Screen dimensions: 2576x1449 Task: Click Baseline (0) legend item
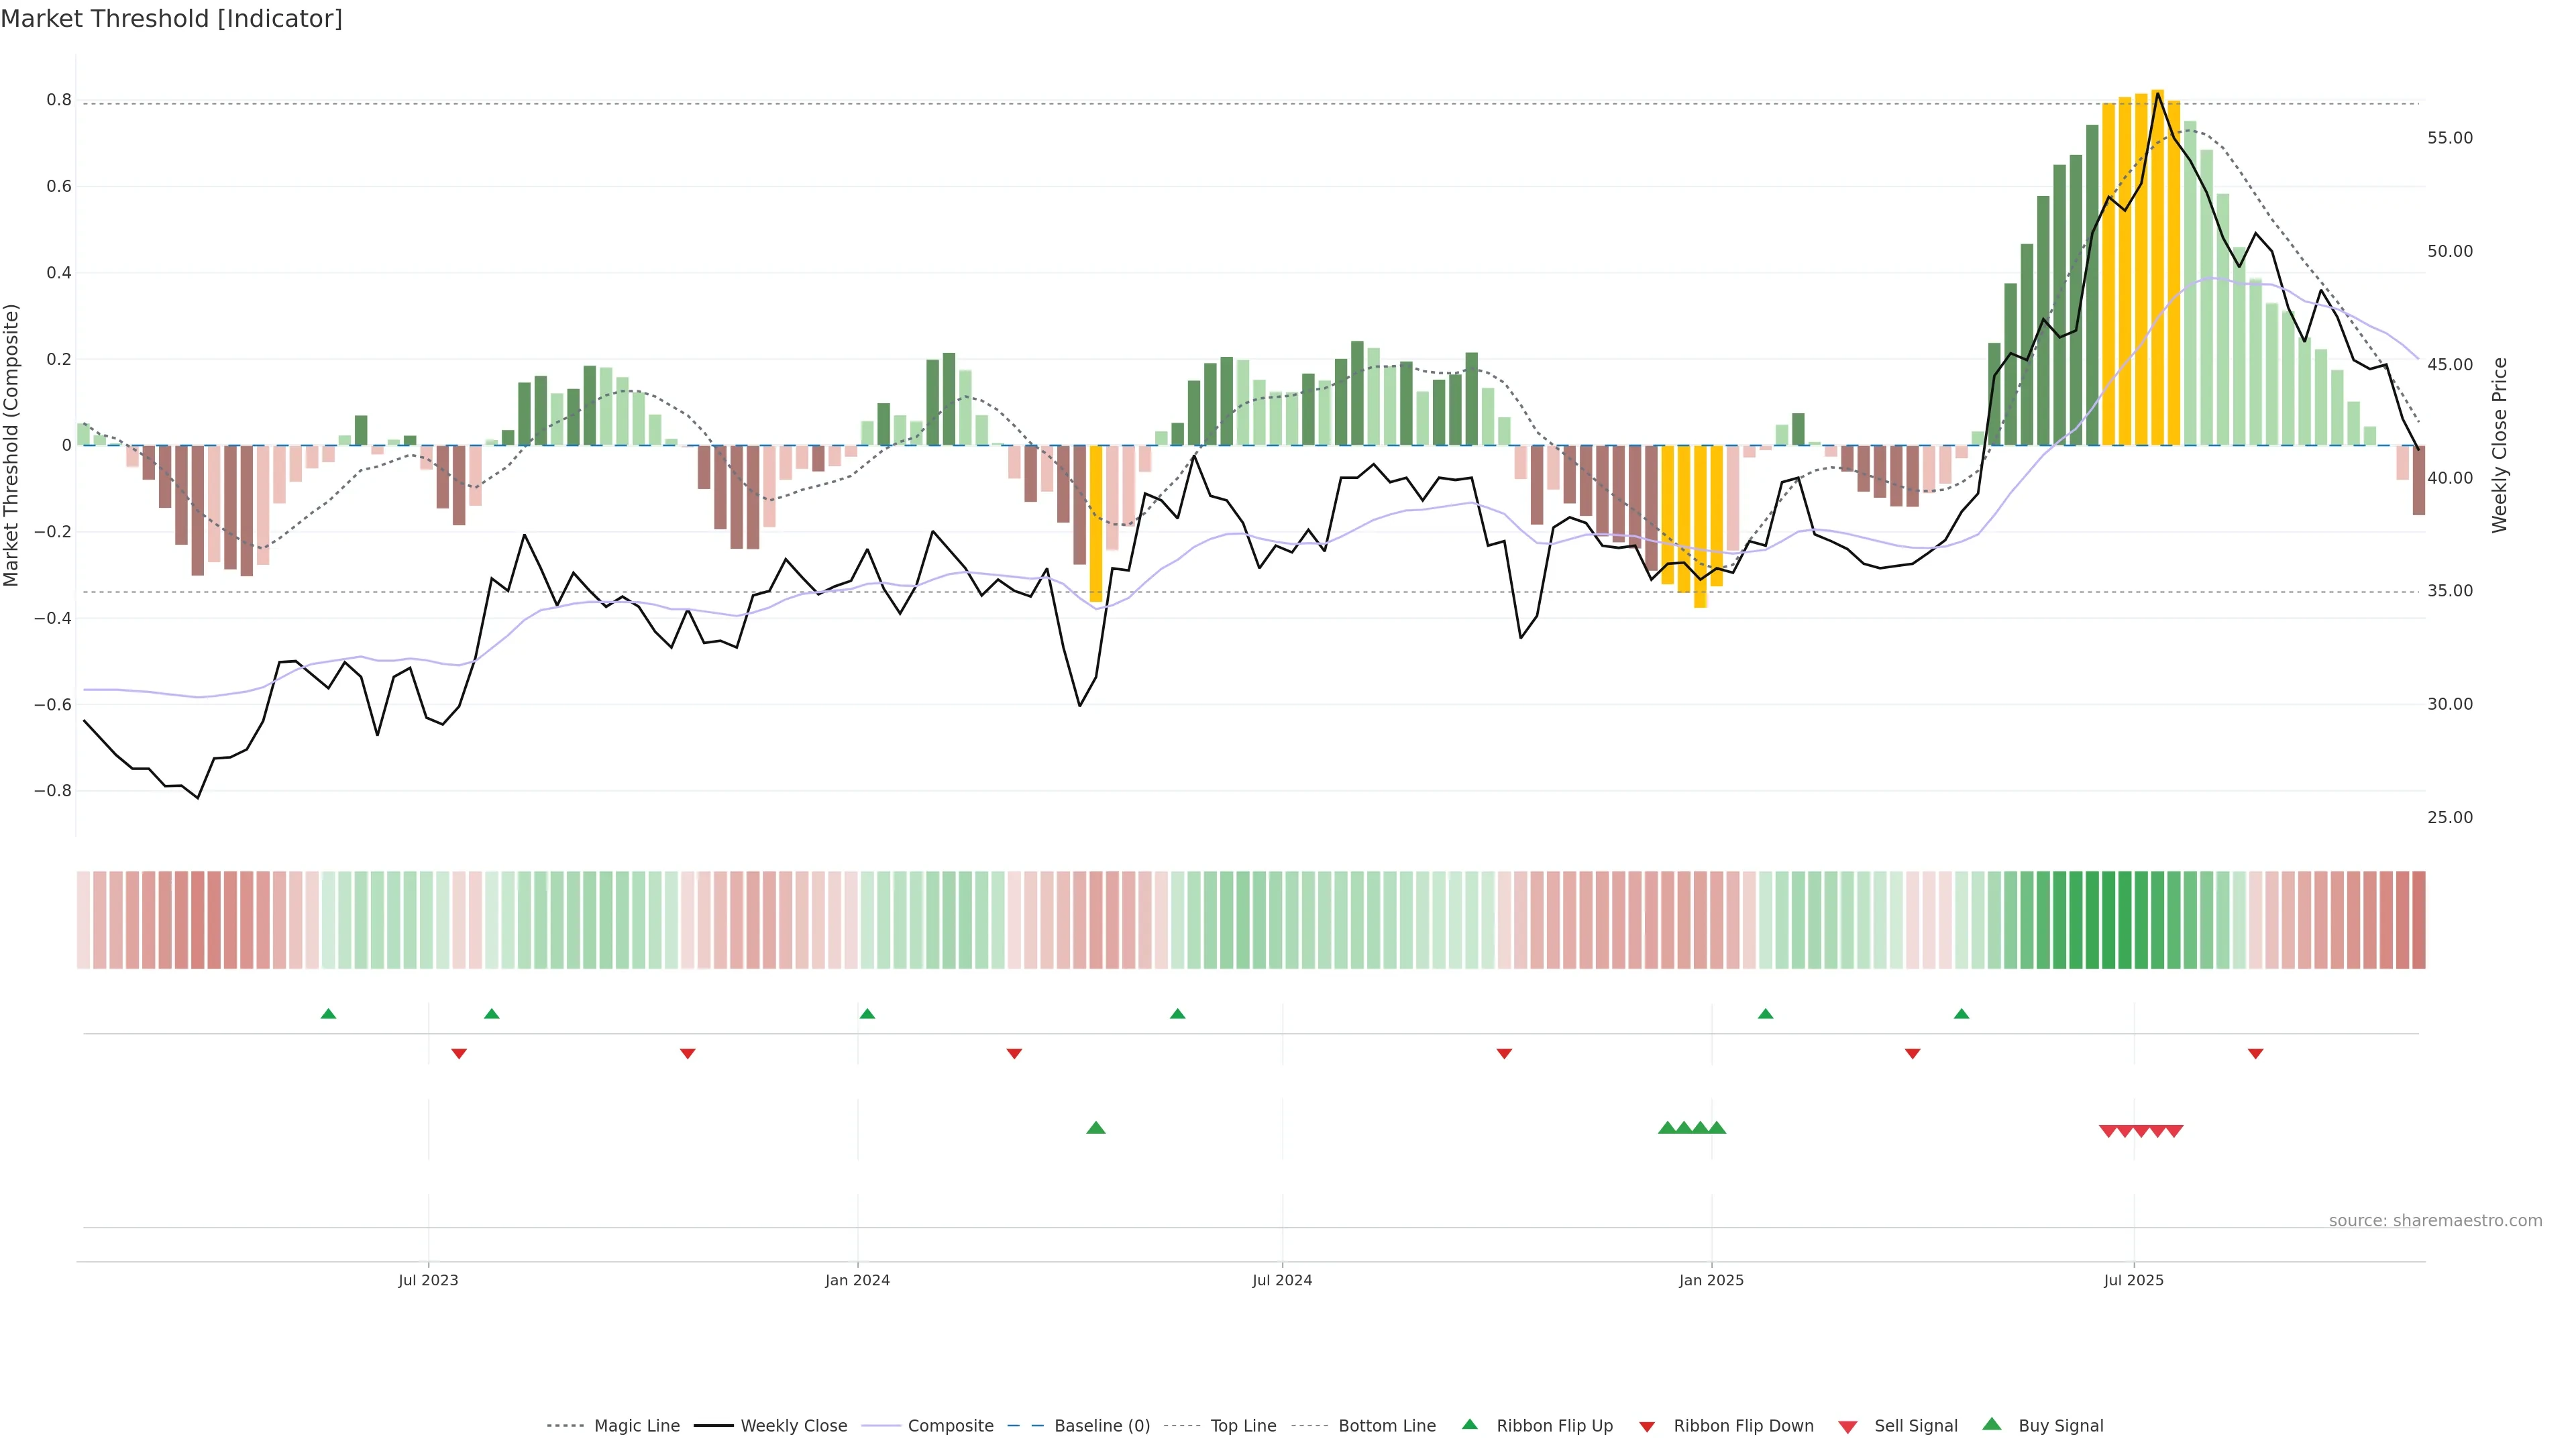pyautogui.click(x=1101, y=1426)
